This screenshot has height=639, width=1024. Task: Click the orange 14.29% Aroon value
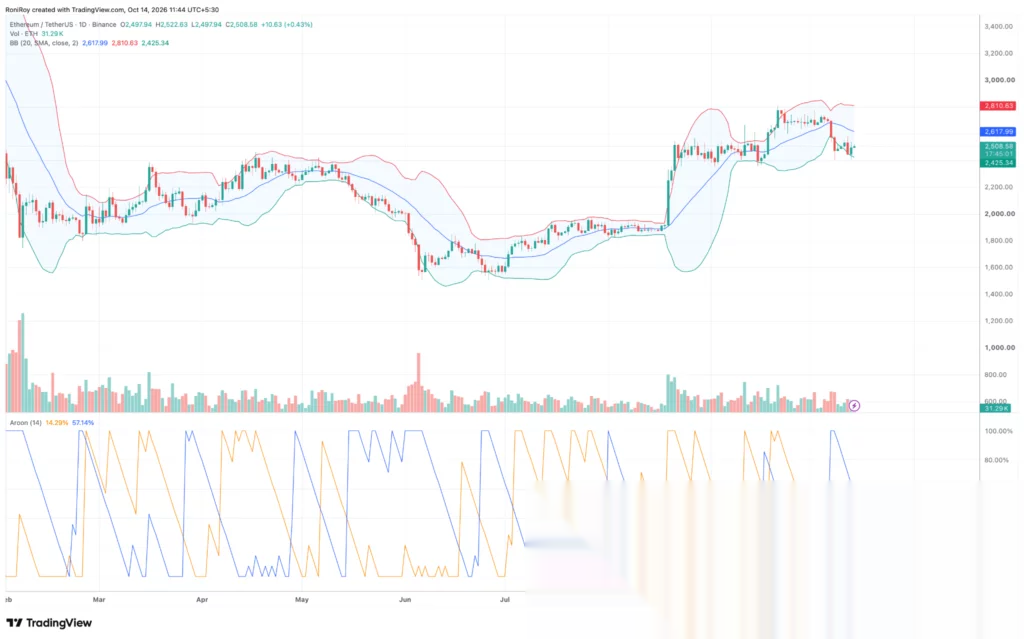point(57,423)
